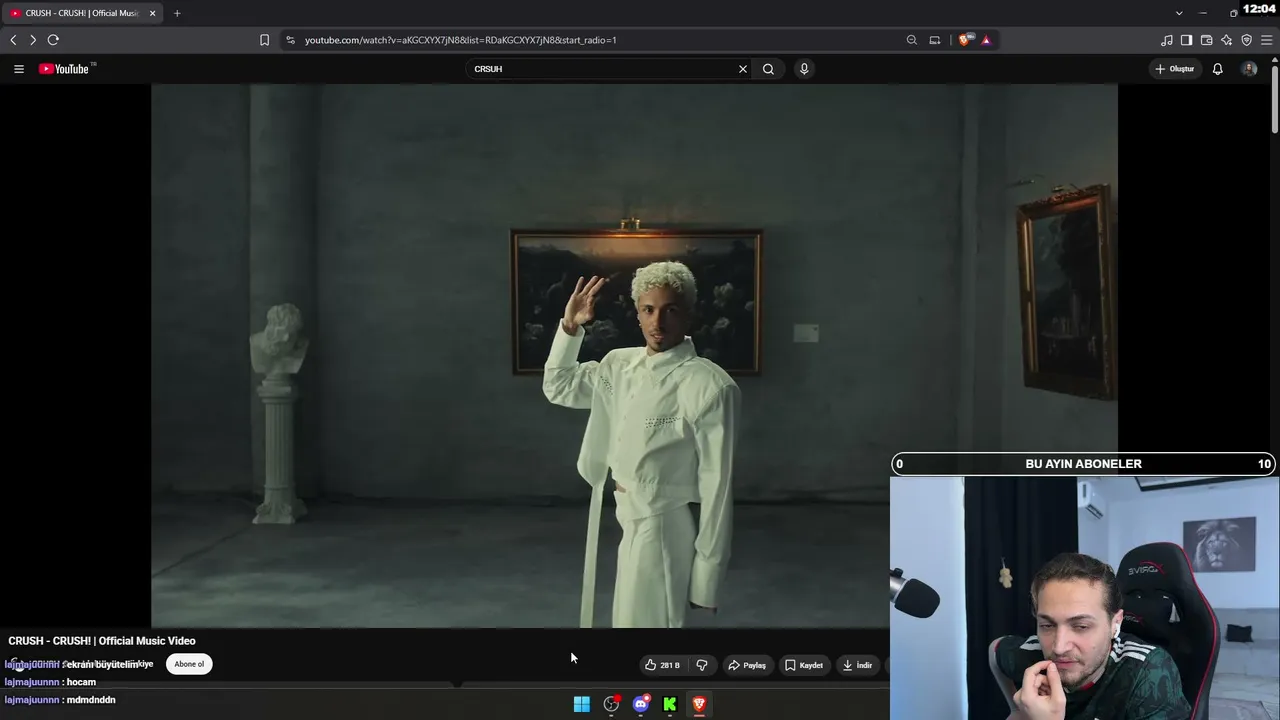The height and width of the screenshot is (720, 1280).
Task: Open the Brave VPN shield icon
Action: [1247, 40]
